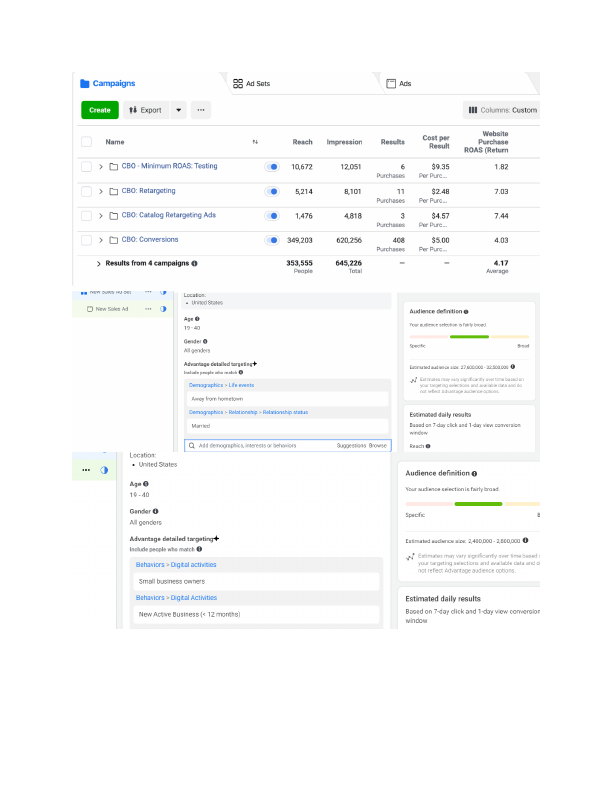This screenshot has height=792, width=612.
Task: Open Gender info icon in Demographics targeting panel
Action: click(x=205, y=341)
